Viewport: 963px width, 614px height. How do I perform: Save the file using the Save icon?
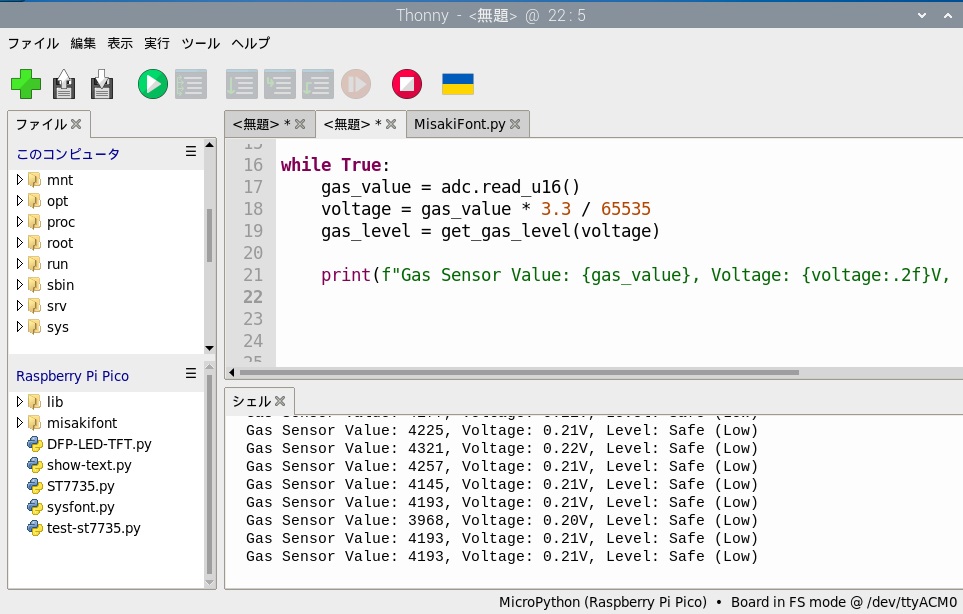coord(102,84)
